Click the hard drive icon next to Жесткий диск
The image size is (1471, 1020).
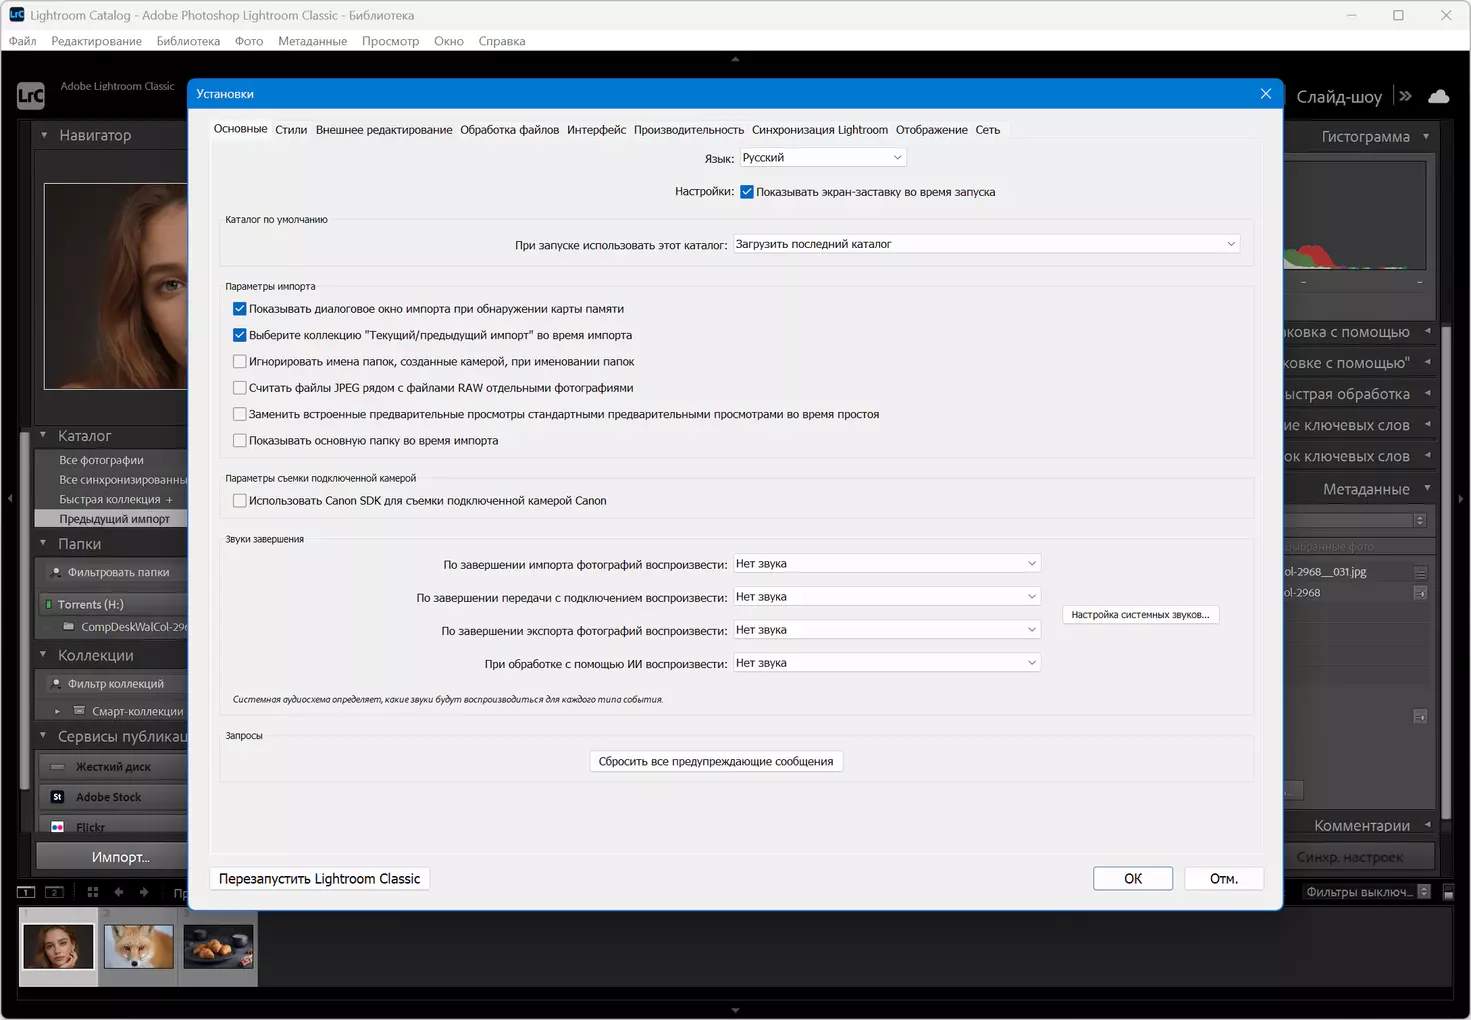pos(57,767)
